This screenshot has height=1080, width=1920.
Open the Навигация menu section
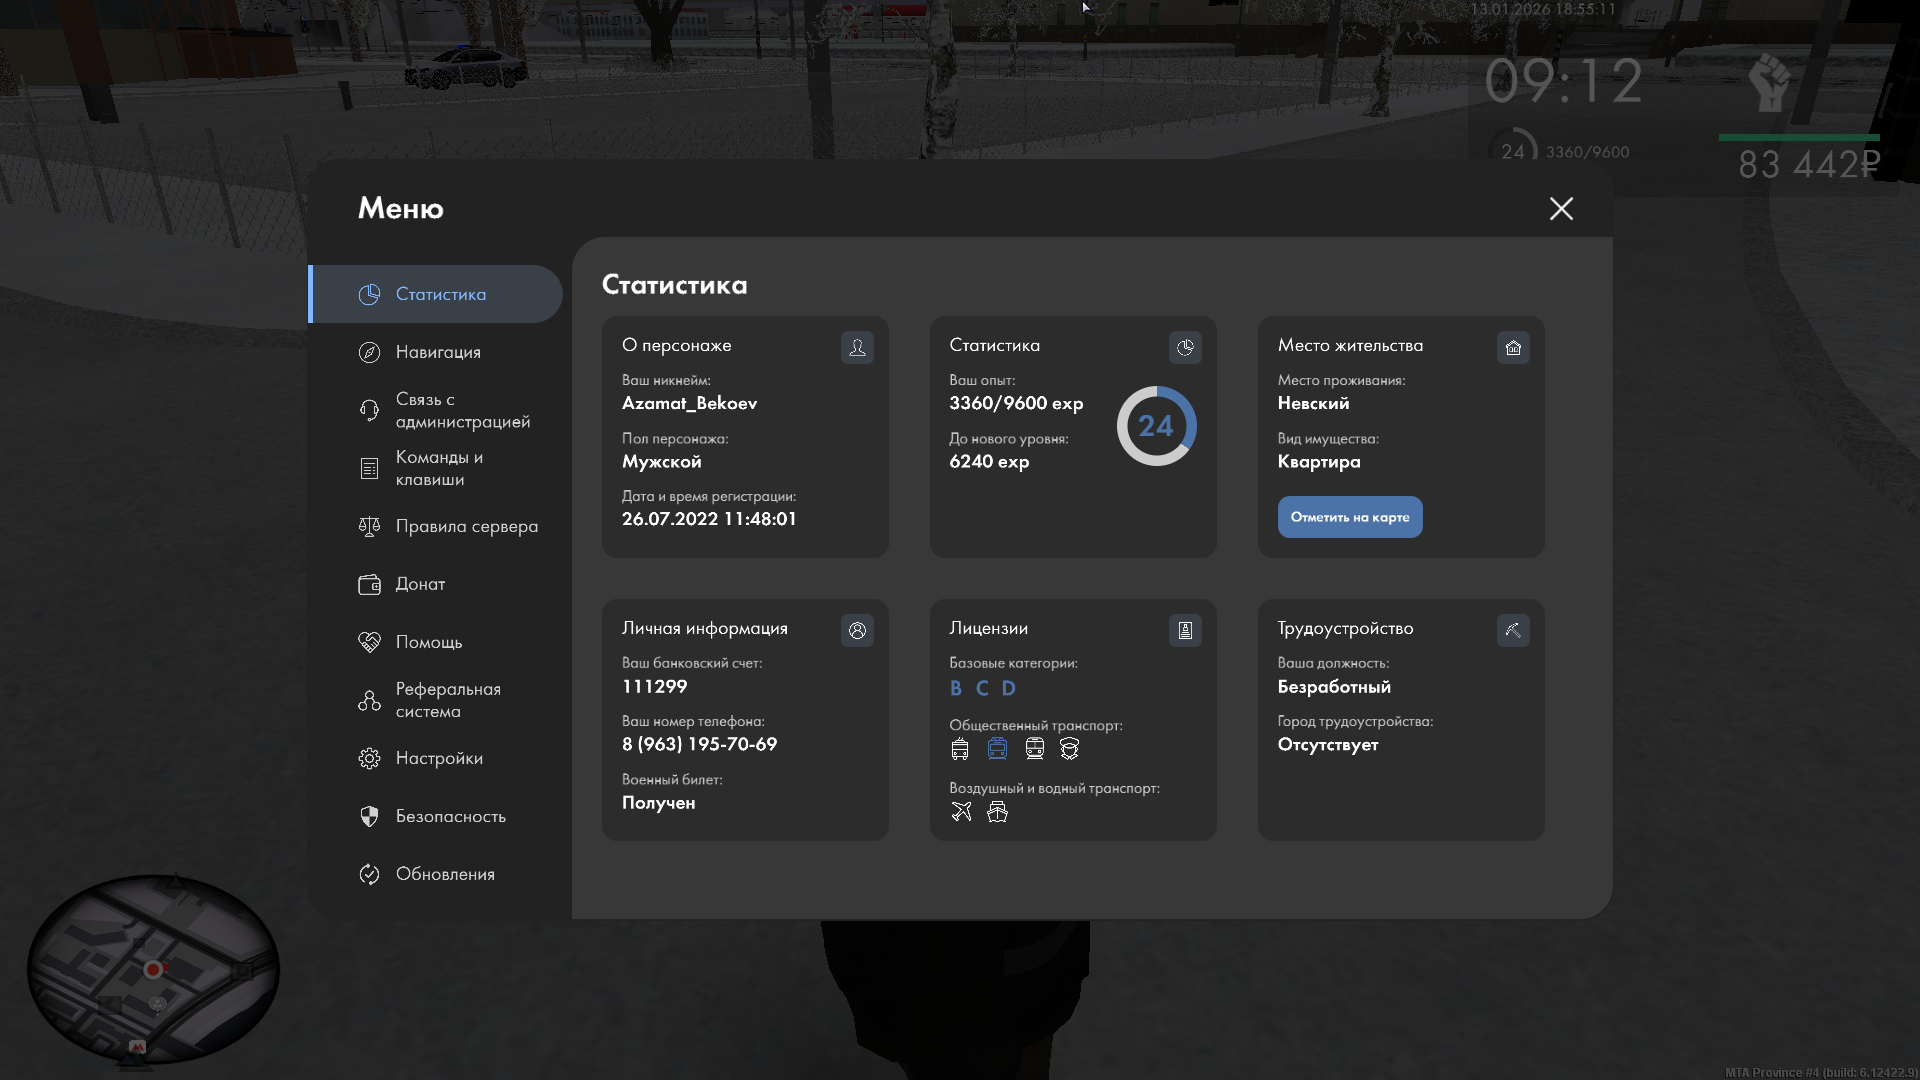[437, 352]
